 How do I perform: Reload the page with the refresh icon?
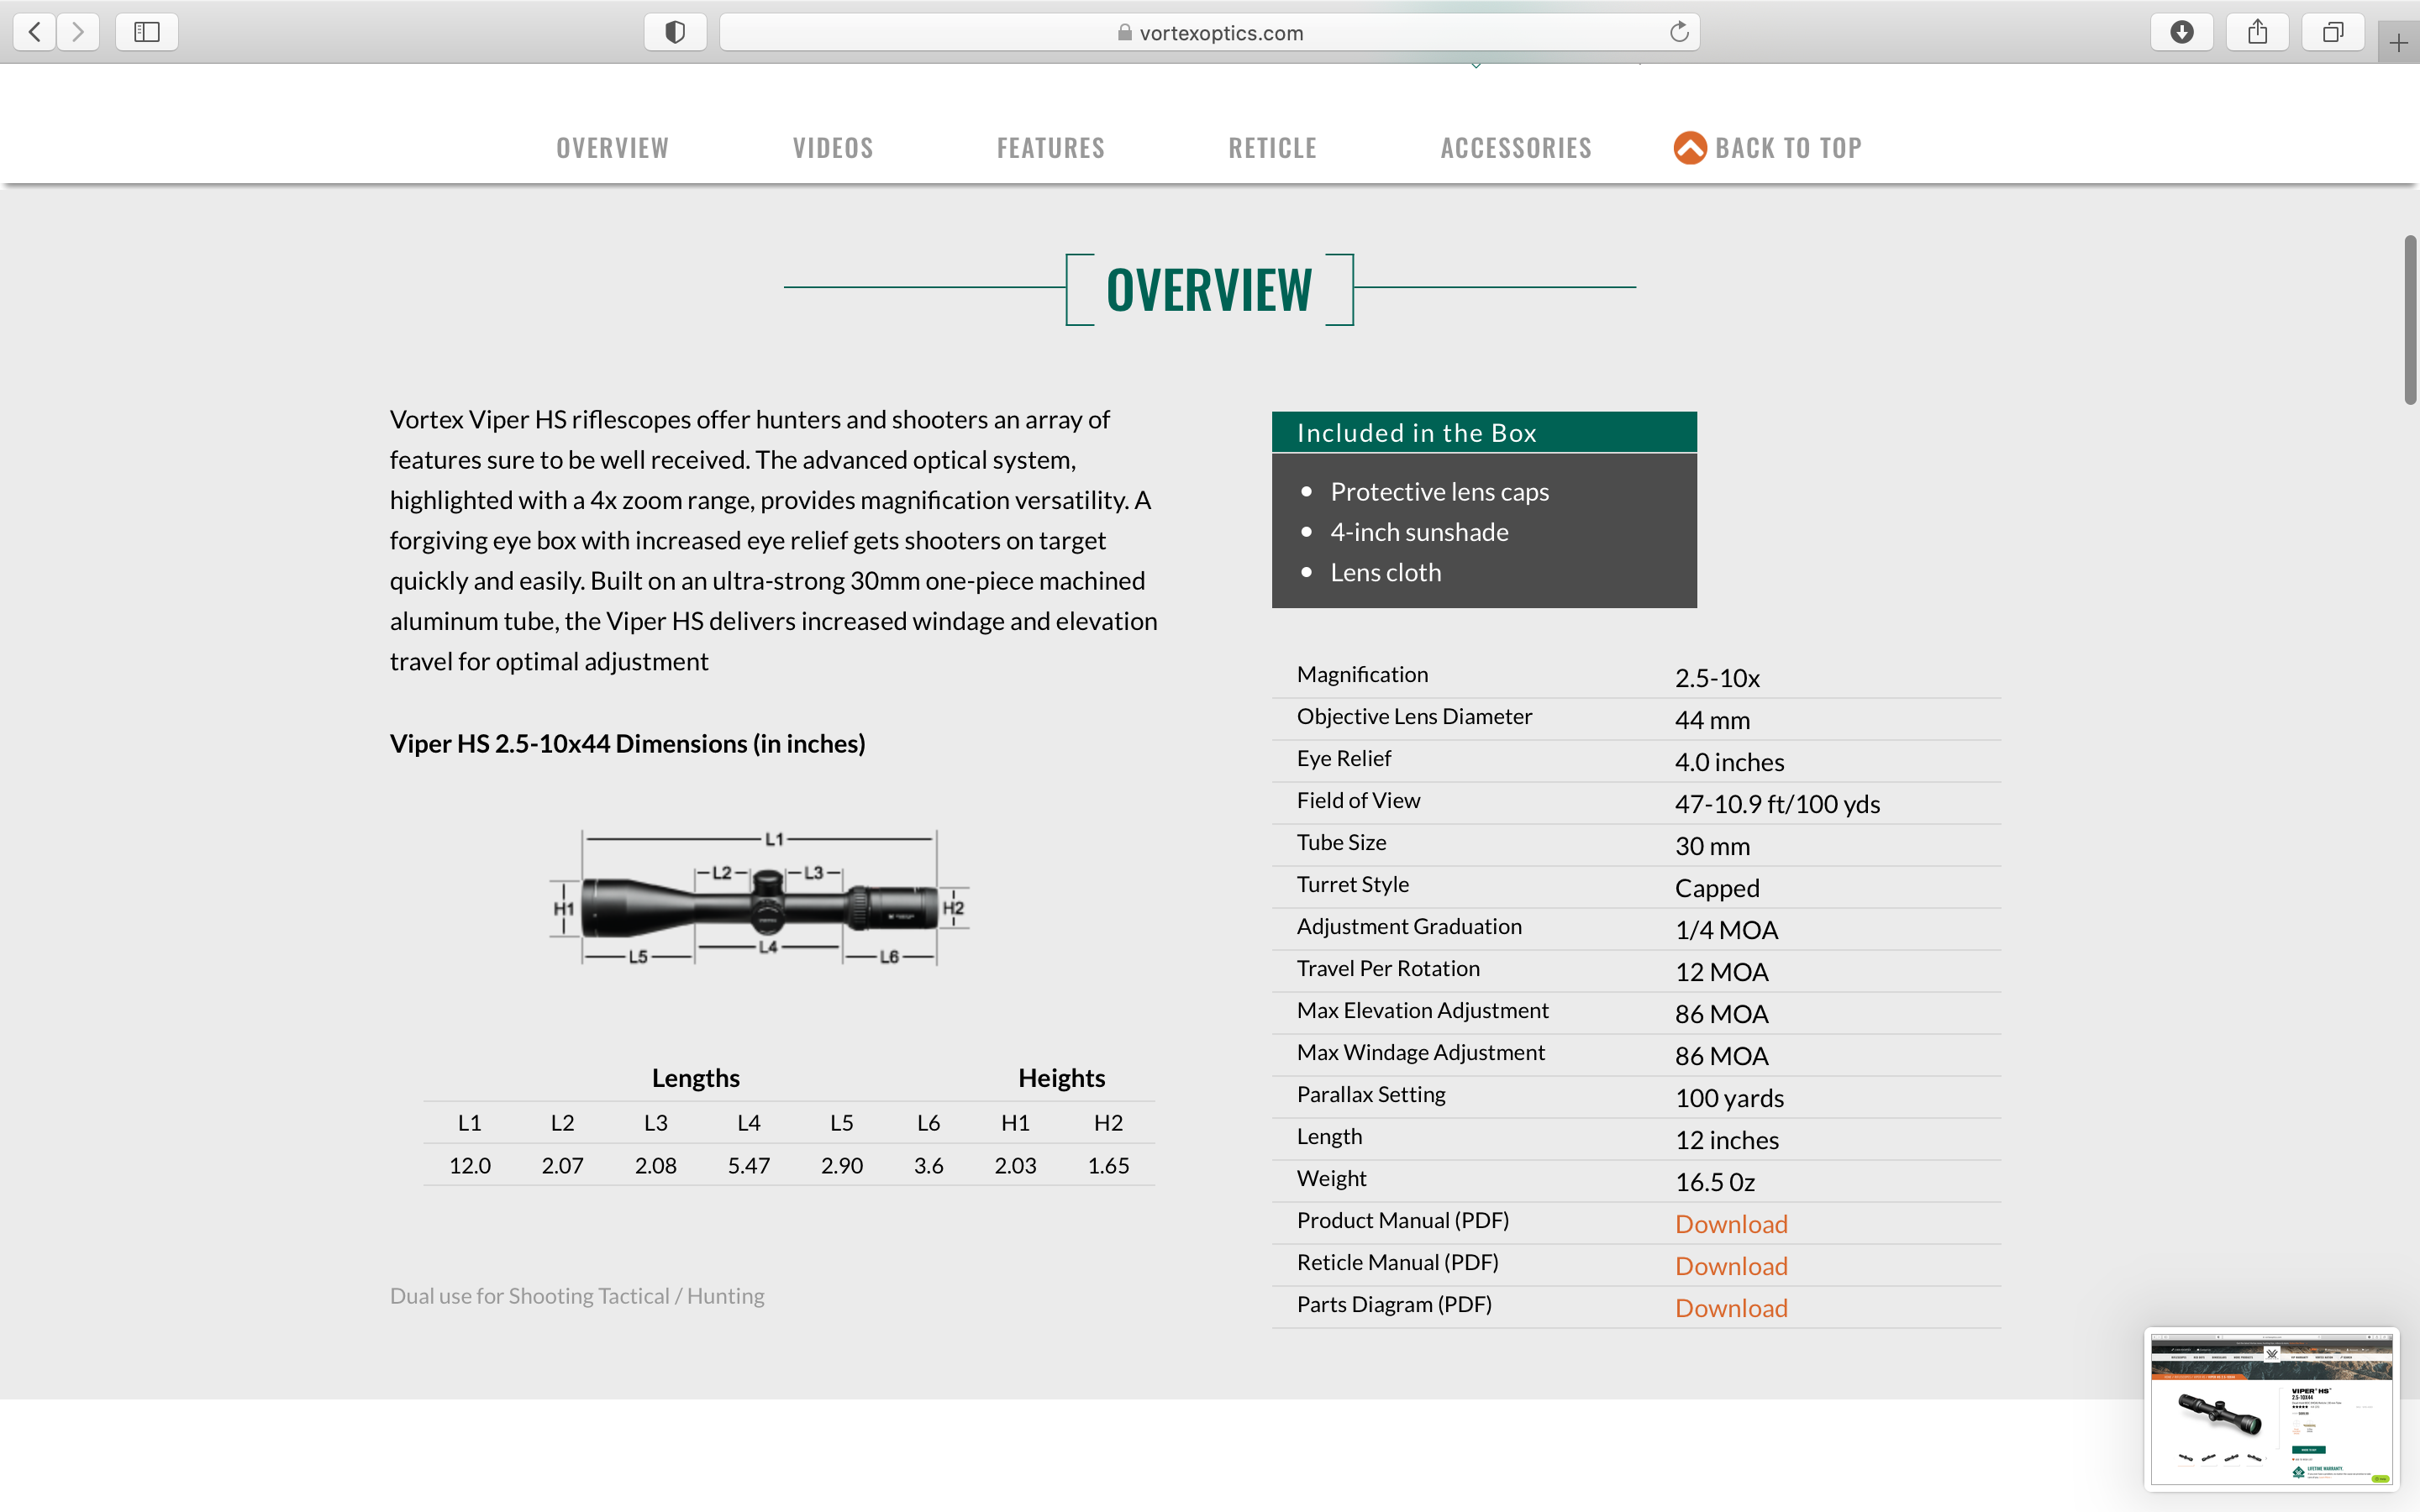pos(1679,32)
